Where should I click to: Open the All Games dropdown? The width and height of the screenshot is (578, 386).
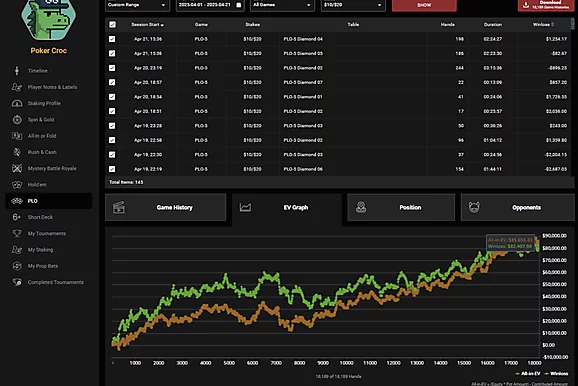pyautogui.click(x=282, y=5)
